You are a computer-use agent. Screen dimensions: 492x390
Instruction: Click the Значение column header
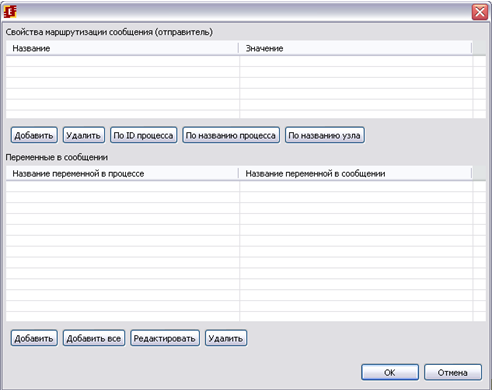point(355,48)
